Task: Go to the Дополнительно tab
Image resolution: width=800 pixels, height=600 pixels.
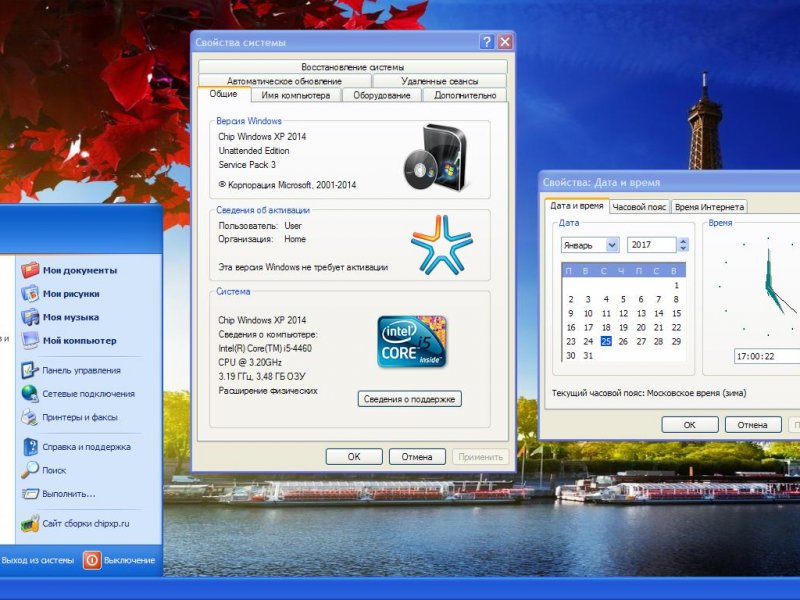Action: [465, 95]
